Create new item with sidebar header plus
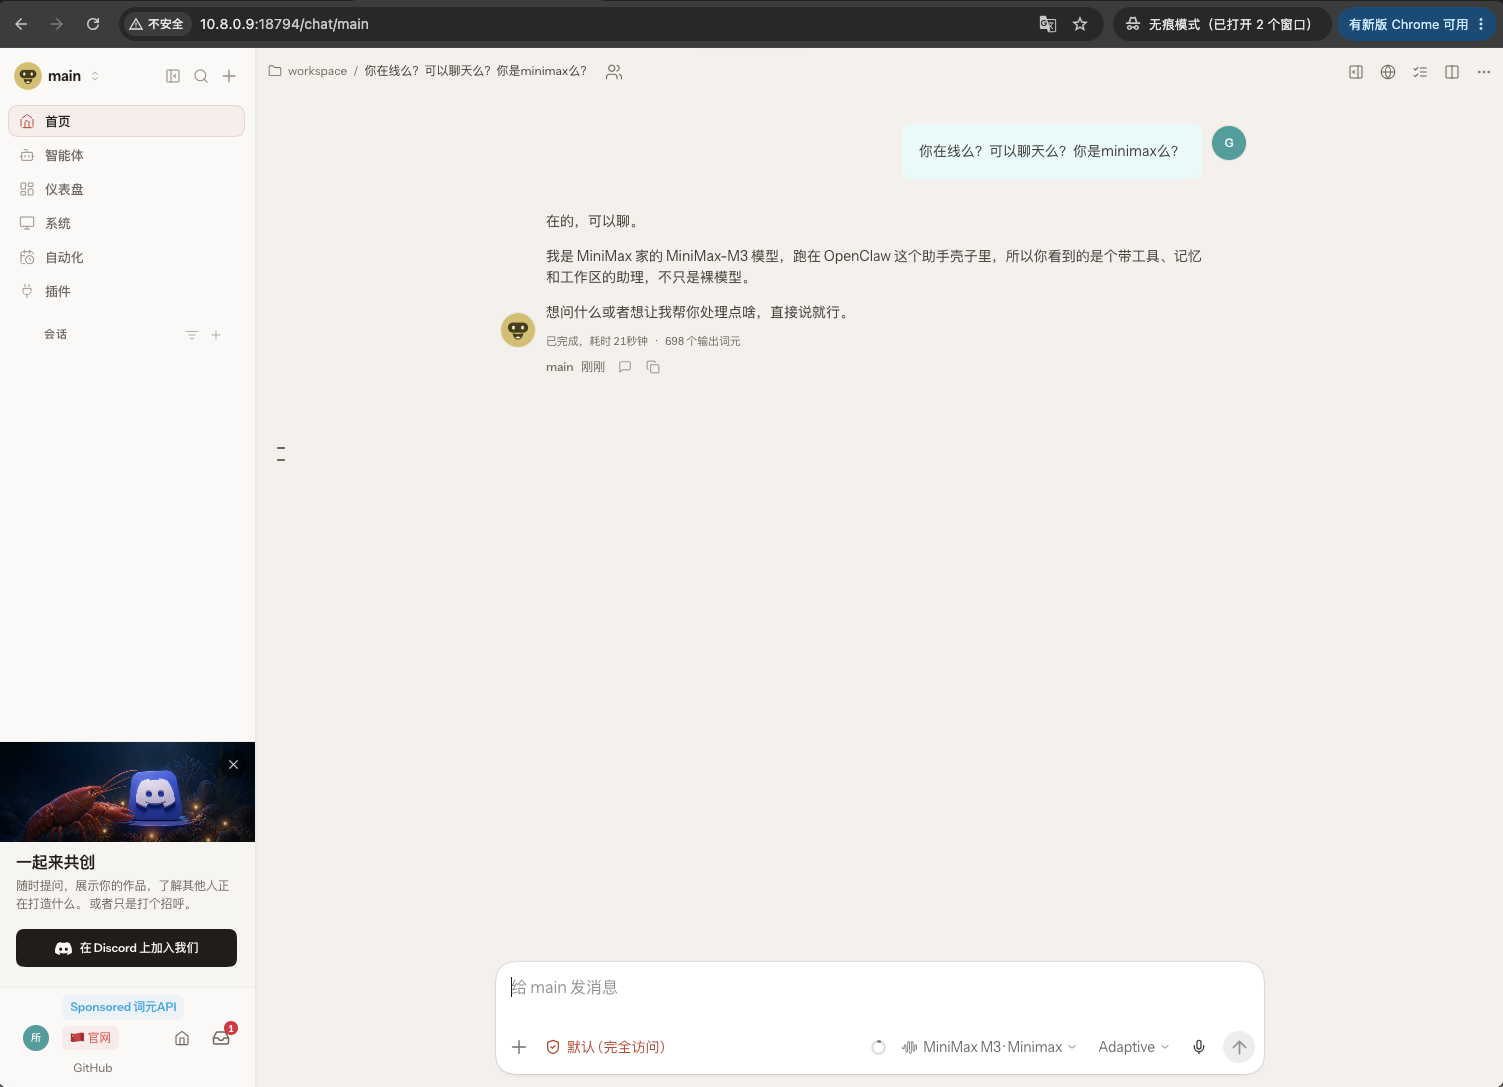This screenshot has width=1503, height=1087. click(229, 76)
